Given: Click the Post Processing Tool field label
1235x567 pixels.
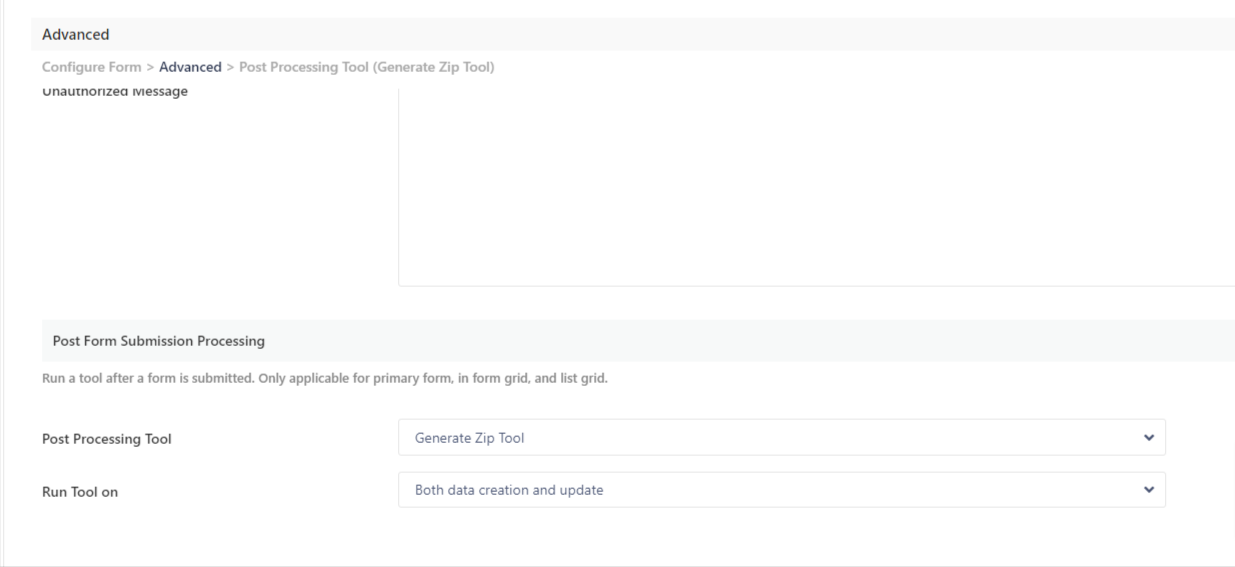Looking at the screenshot, I should (107, 439).
